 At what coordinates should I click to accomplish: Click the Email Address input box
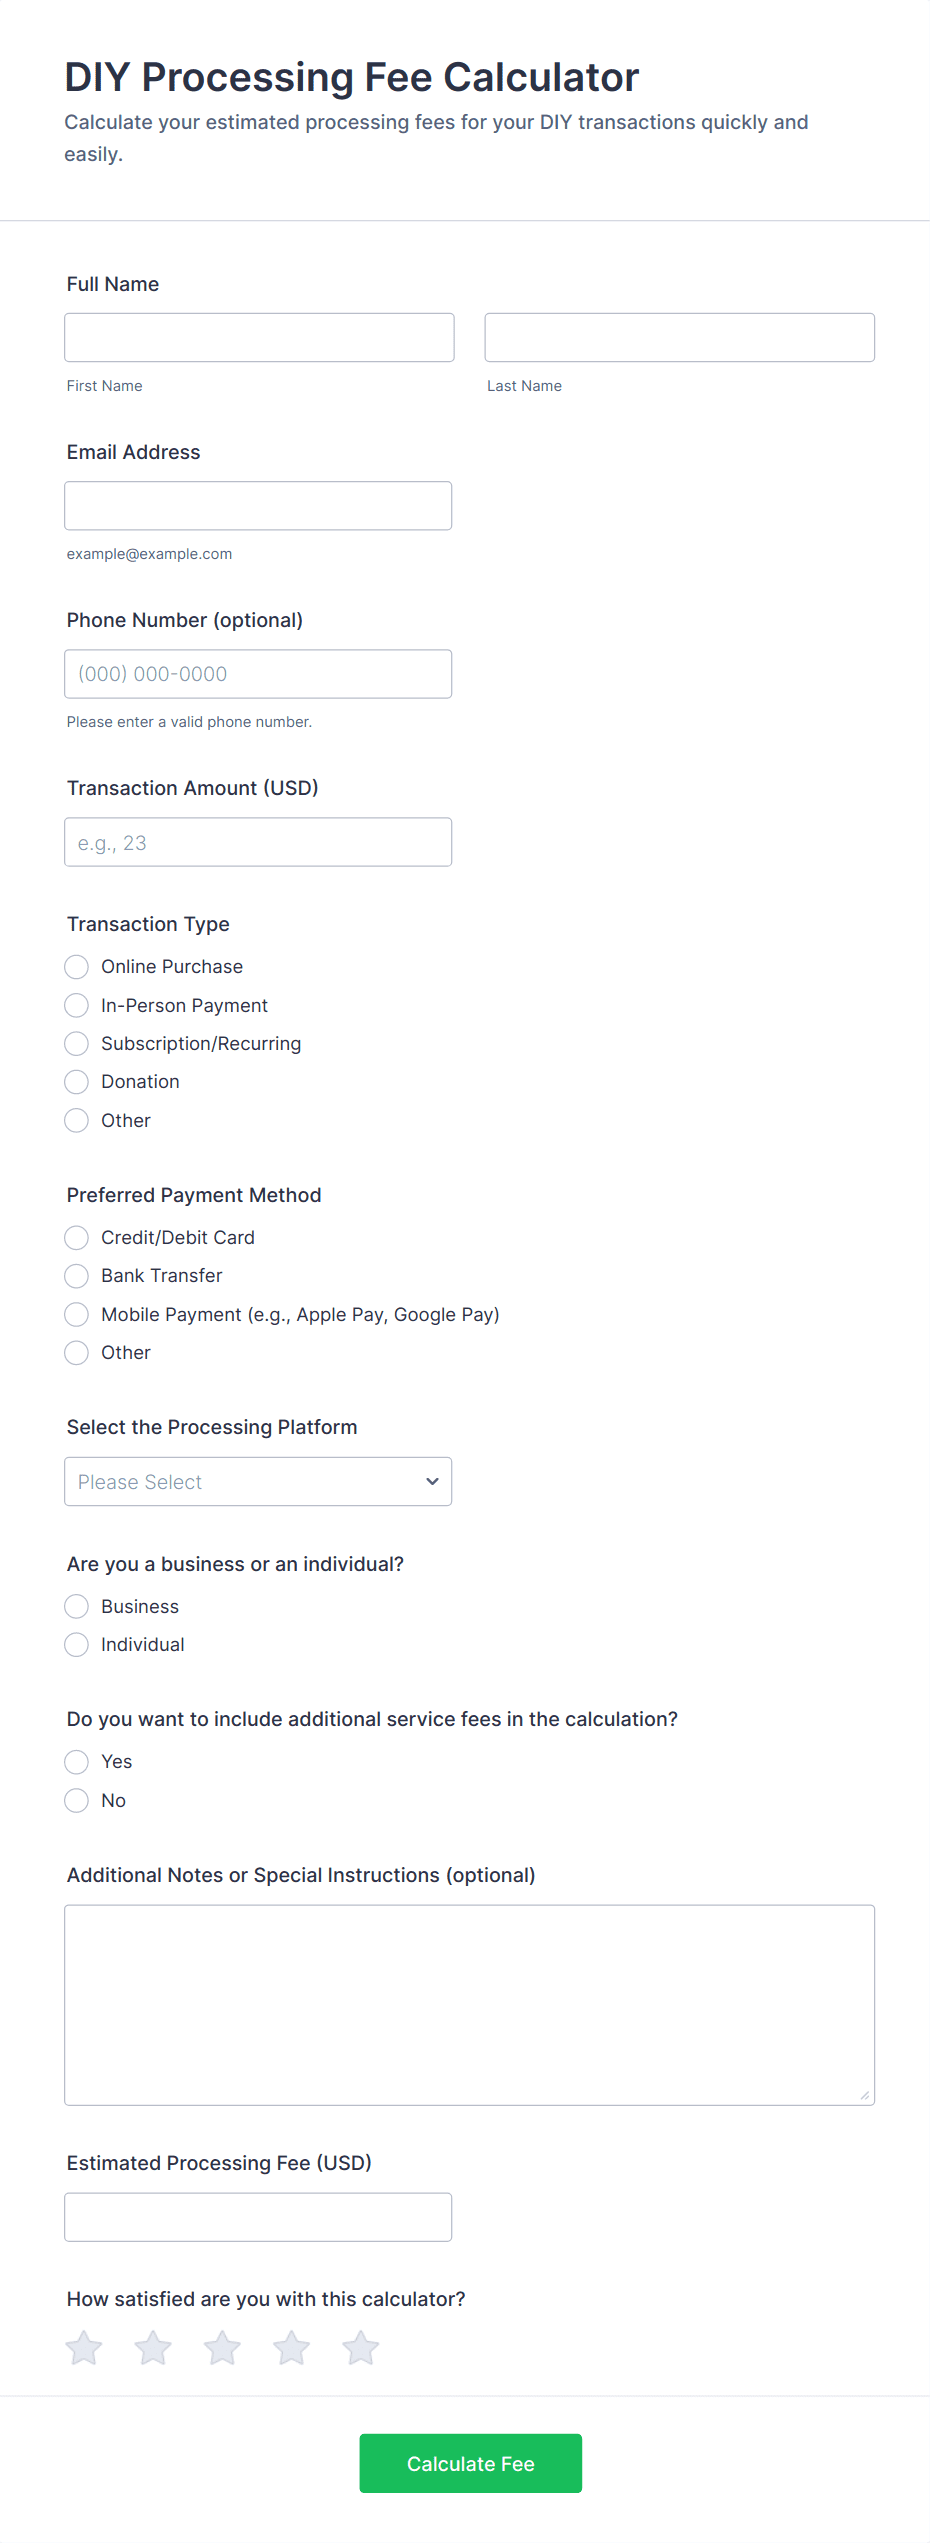coord(258,506)
